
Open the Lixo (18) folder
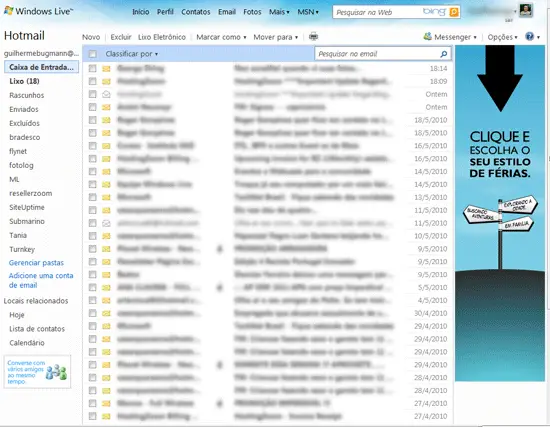pos(24,81)
